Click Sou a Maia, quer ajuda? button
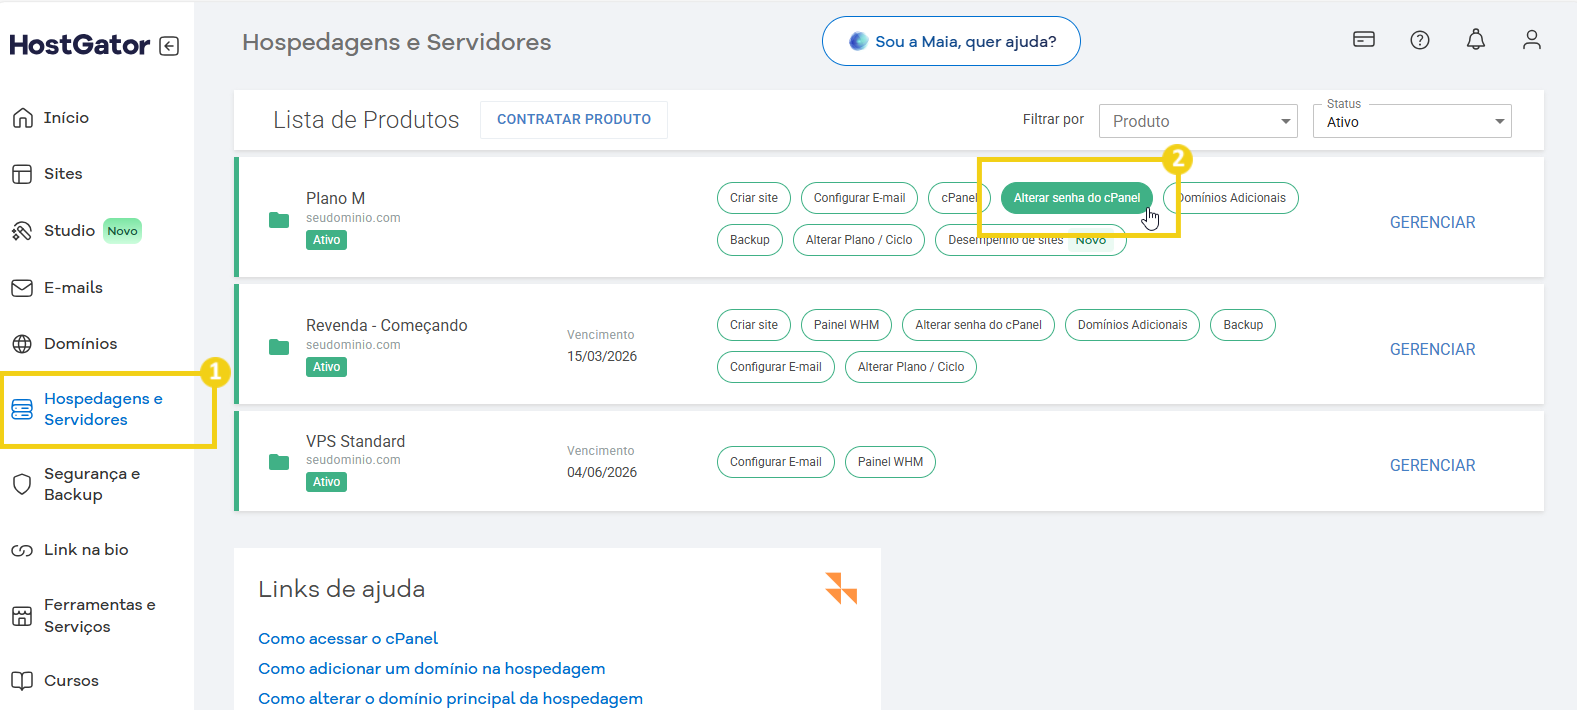Screen dimensions: 1577x710 pyautogui.click(x=951, y=41)
